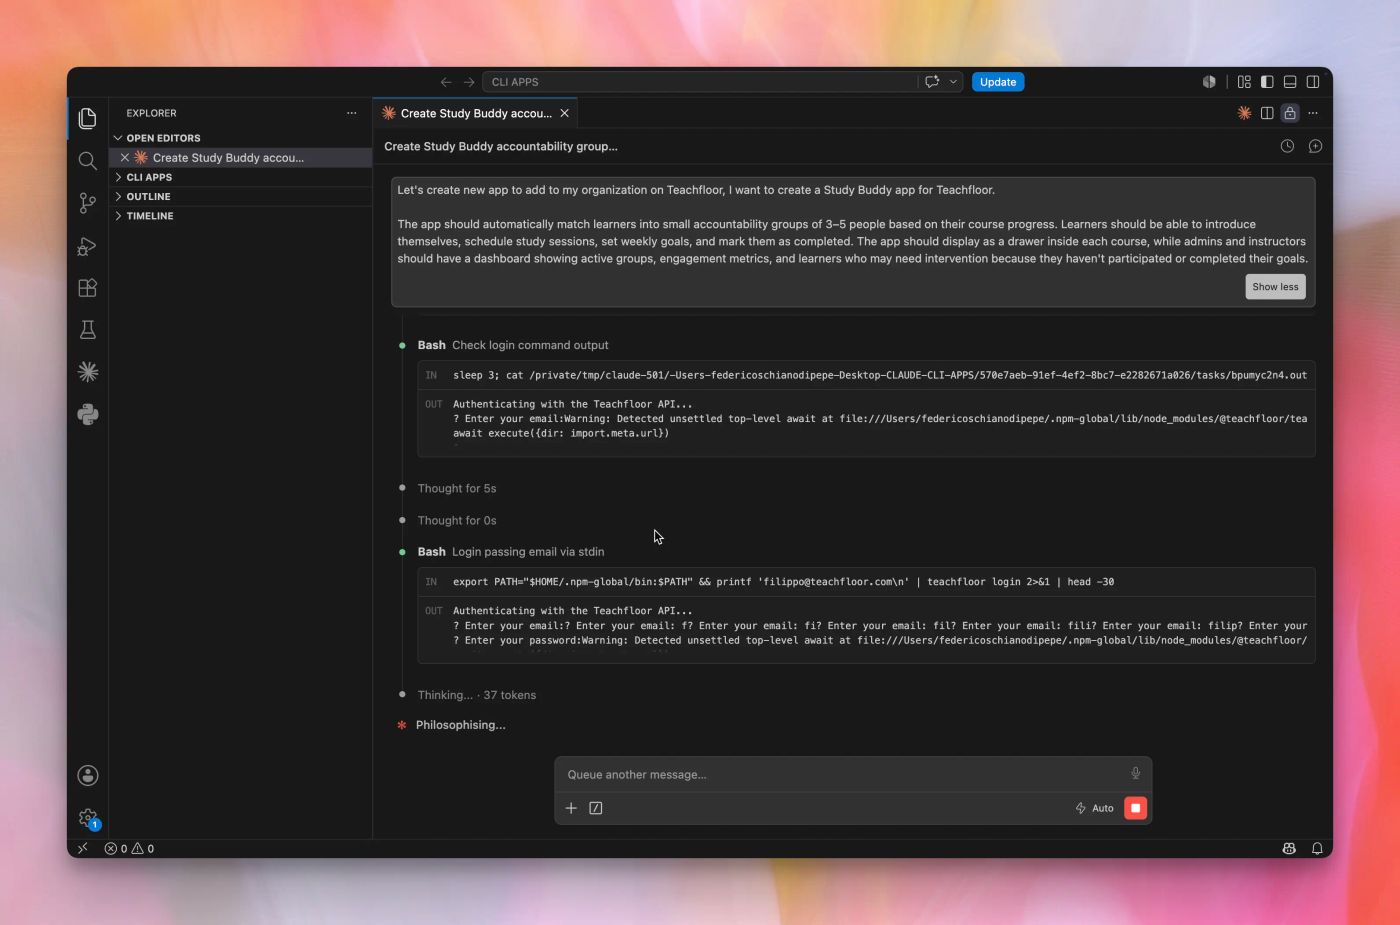The image size is (1400, 925).
Task: Change the Auto mode selector
Action: (1094, 808)
